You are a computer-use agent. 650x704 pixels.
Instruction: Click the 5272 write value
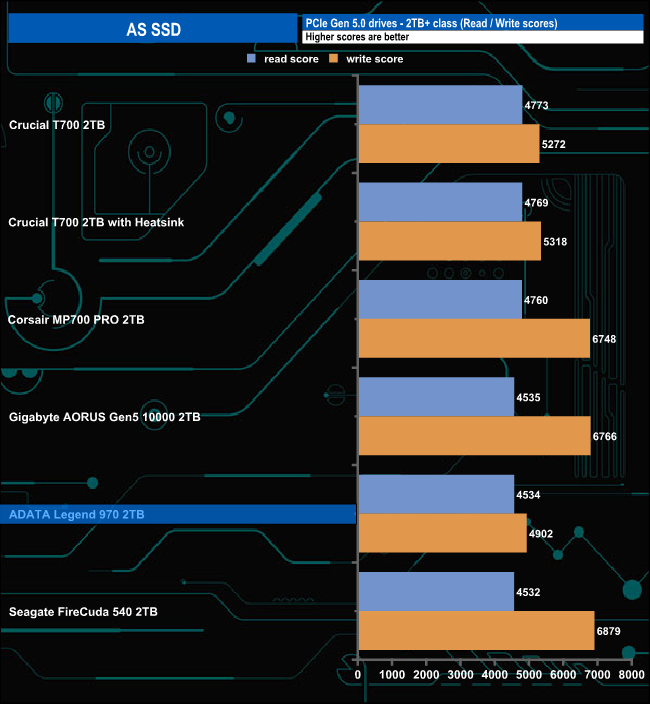(553, 144)
